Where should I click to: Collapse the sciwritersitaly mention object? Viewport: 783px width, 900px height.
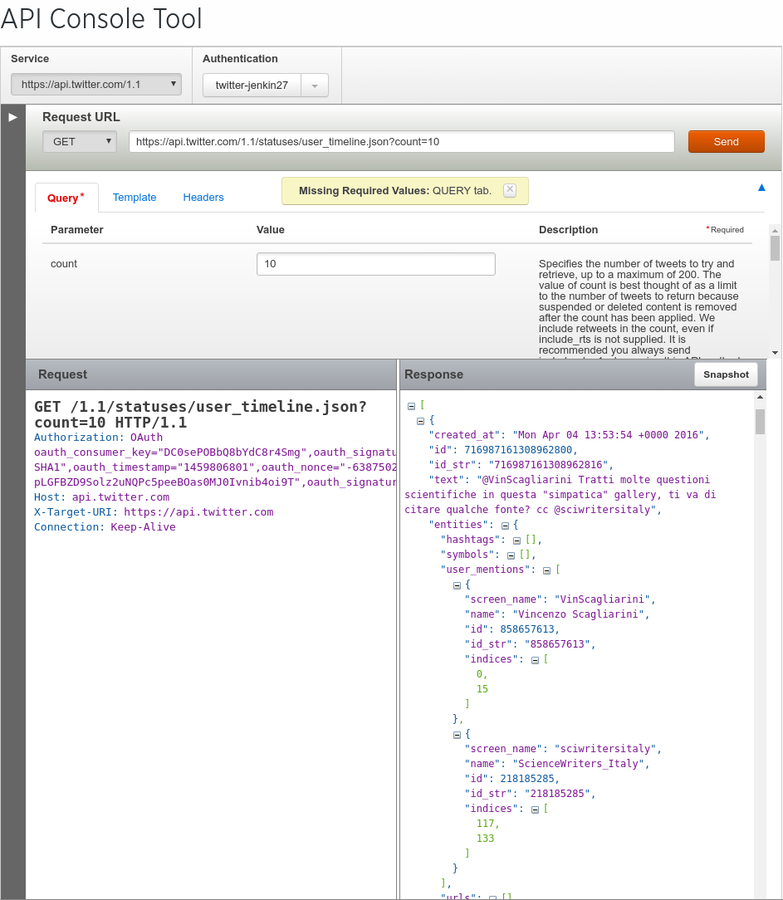(457, 735)
